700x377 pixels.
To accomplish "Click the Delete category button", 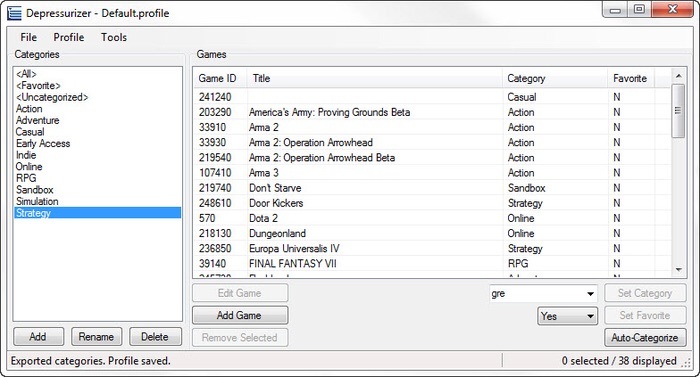I will 155,337.
